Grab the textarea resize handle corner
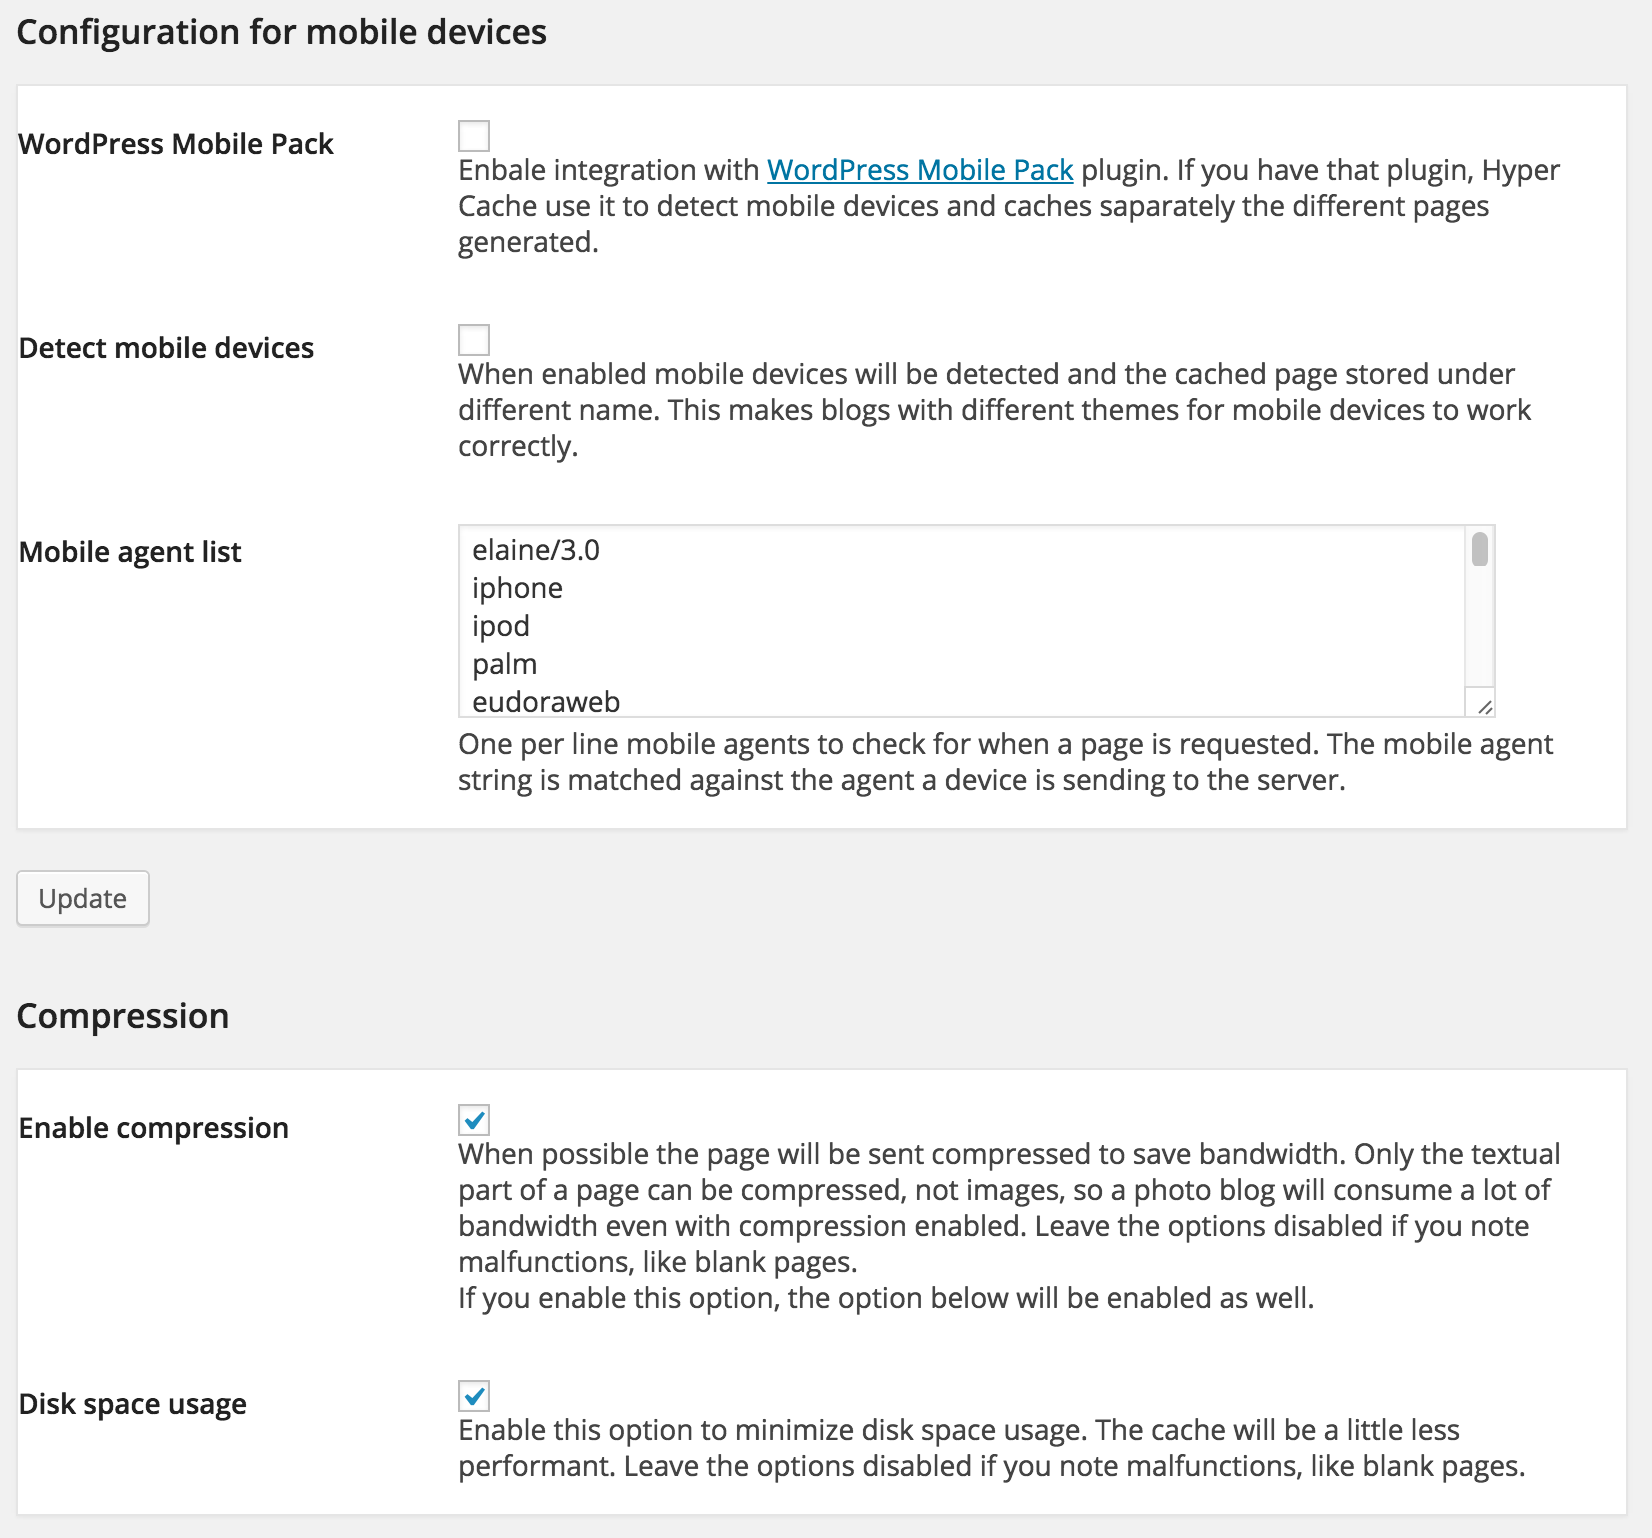 [1484, 706]
